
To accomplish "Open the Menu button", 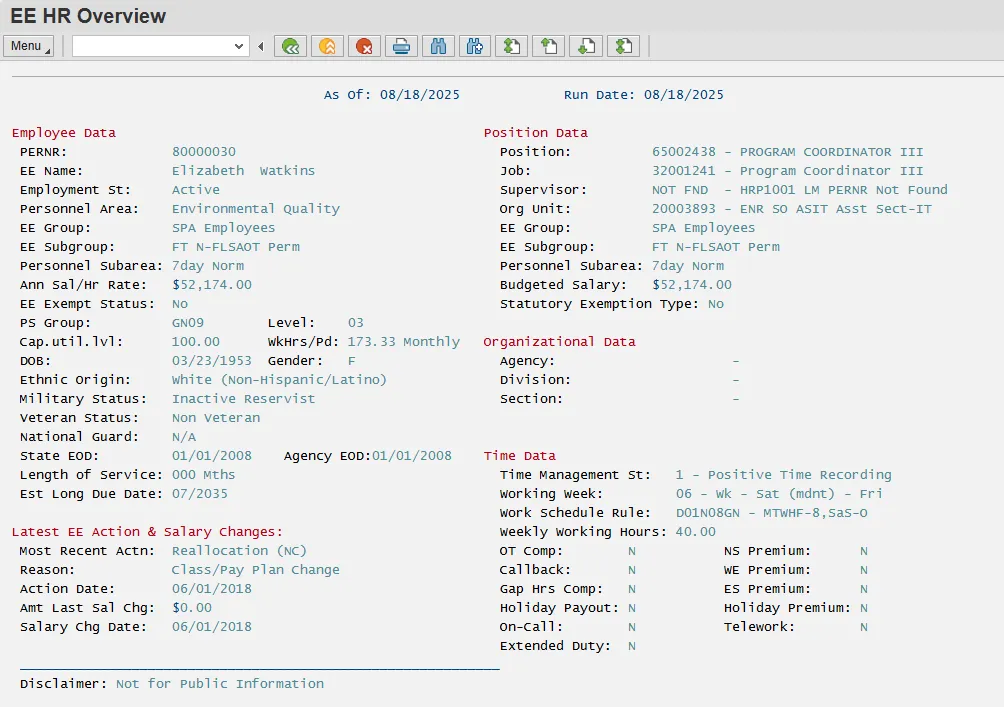I will click(x=28, y=46).
